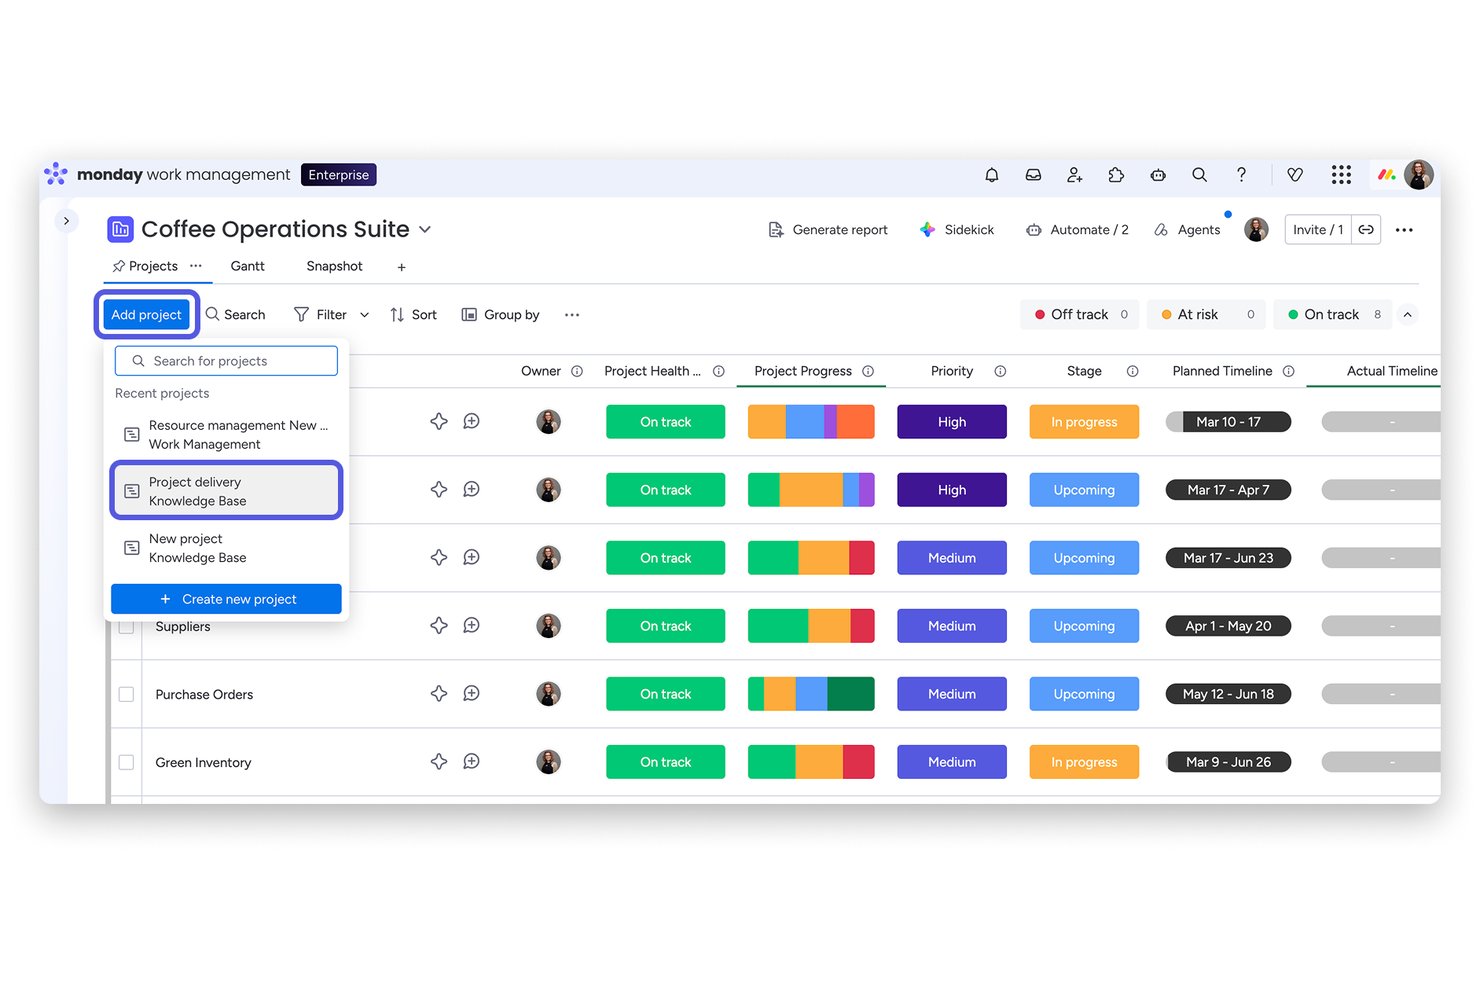Click the board icon beside Coffee Operations Suite

[120, 229]
